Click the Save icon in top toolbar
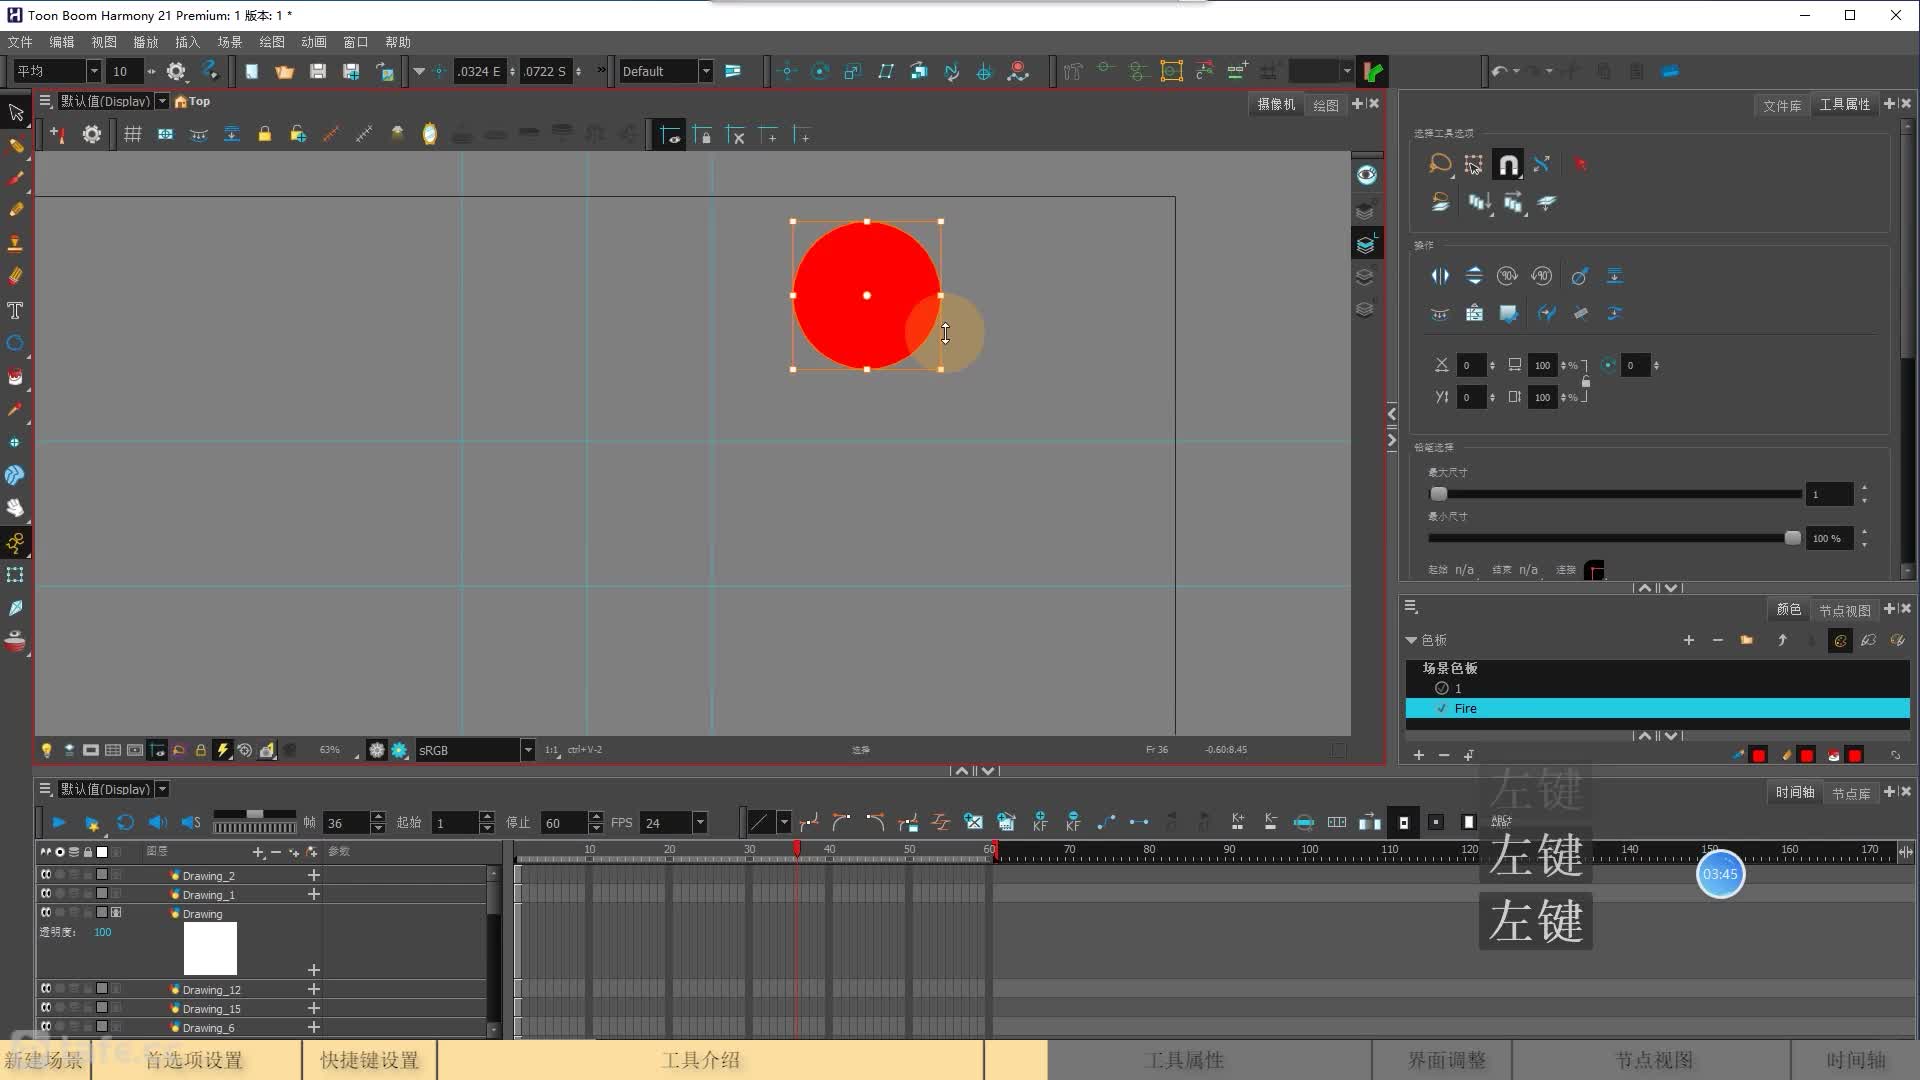 tap(318, 71)
